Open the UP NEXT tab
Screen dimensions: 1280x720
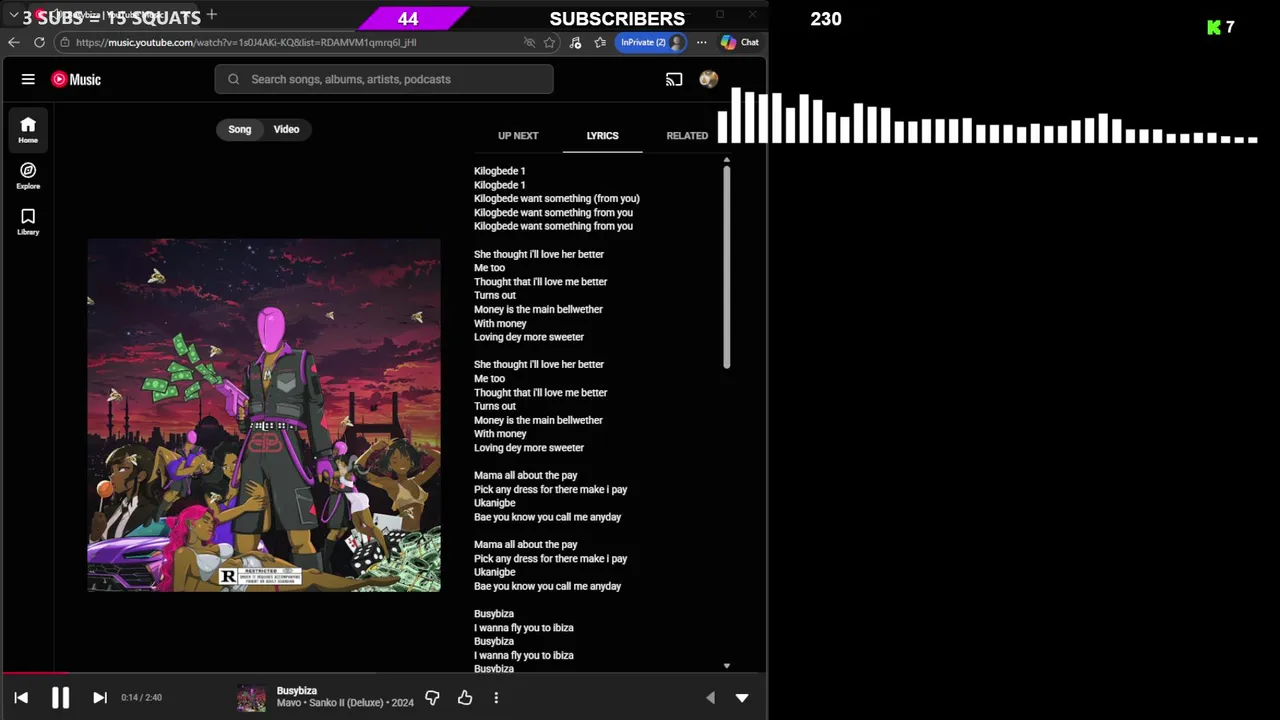(518, 135)
